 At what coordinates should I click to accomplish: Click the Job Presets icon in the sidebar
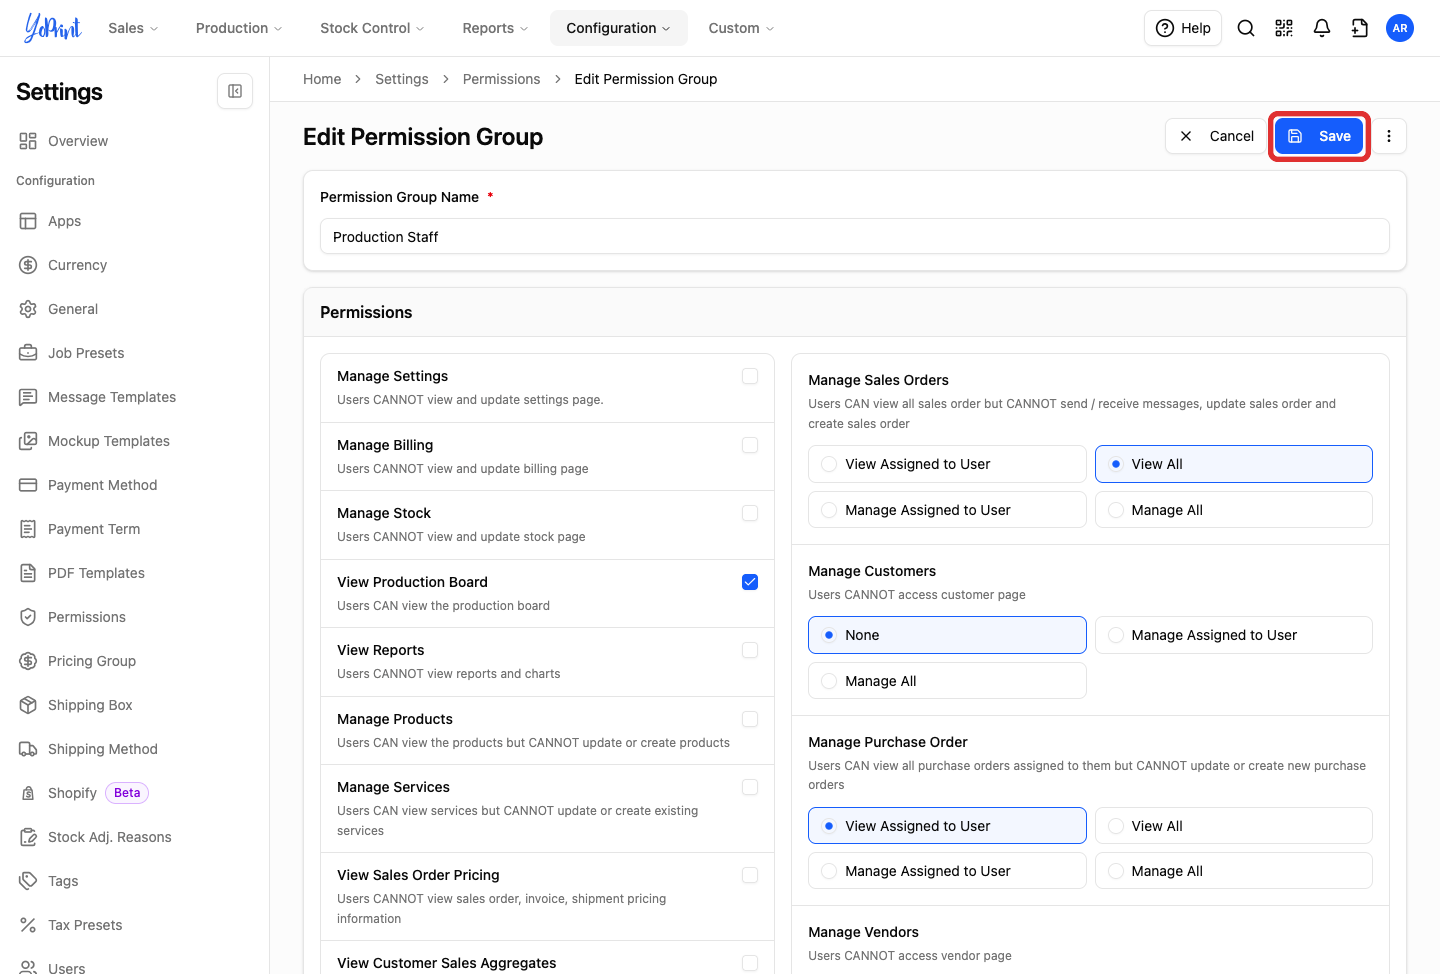[x=28, y=353]
